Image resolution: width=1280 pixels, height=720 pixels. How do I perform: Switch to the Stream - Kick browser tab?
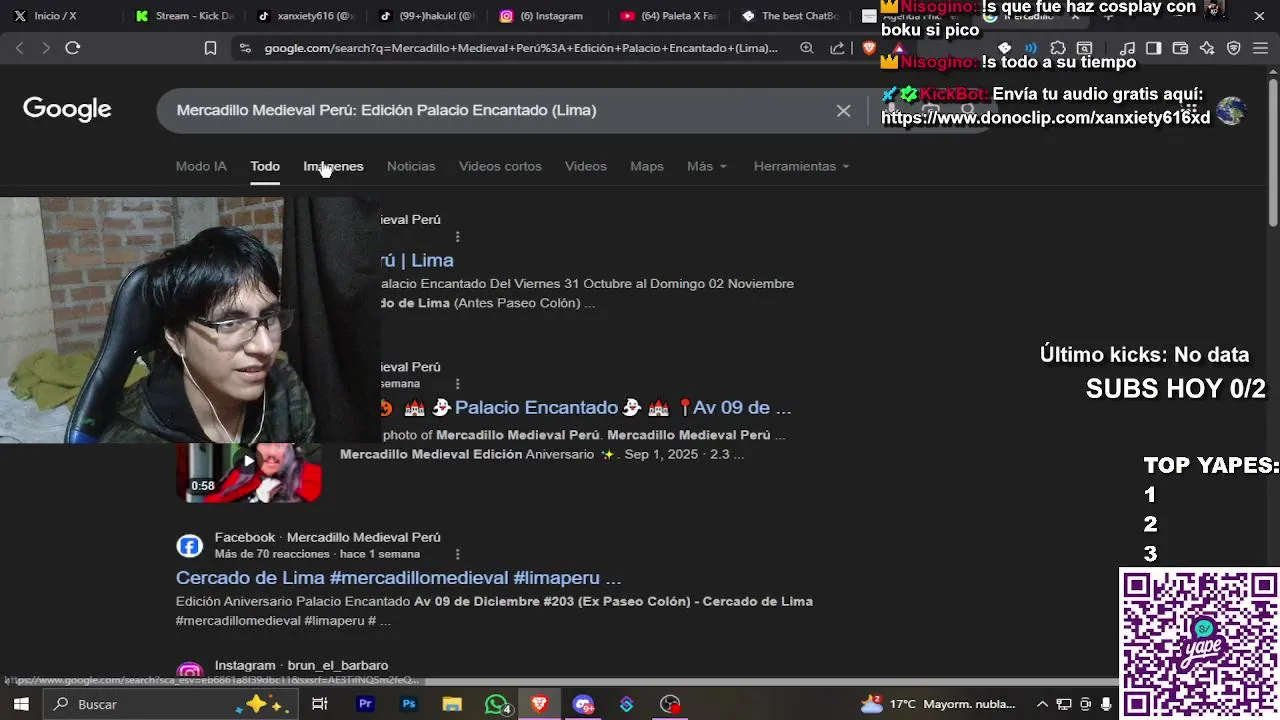(184, 16)
